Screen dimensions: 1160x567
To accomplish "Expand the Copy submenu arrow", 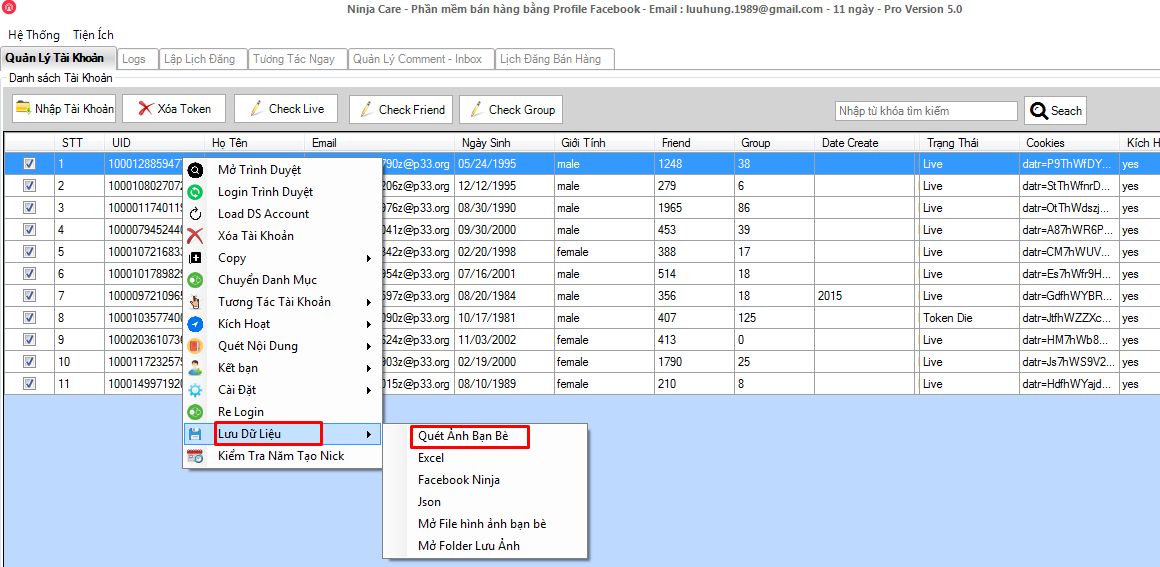I will point(368,258).
